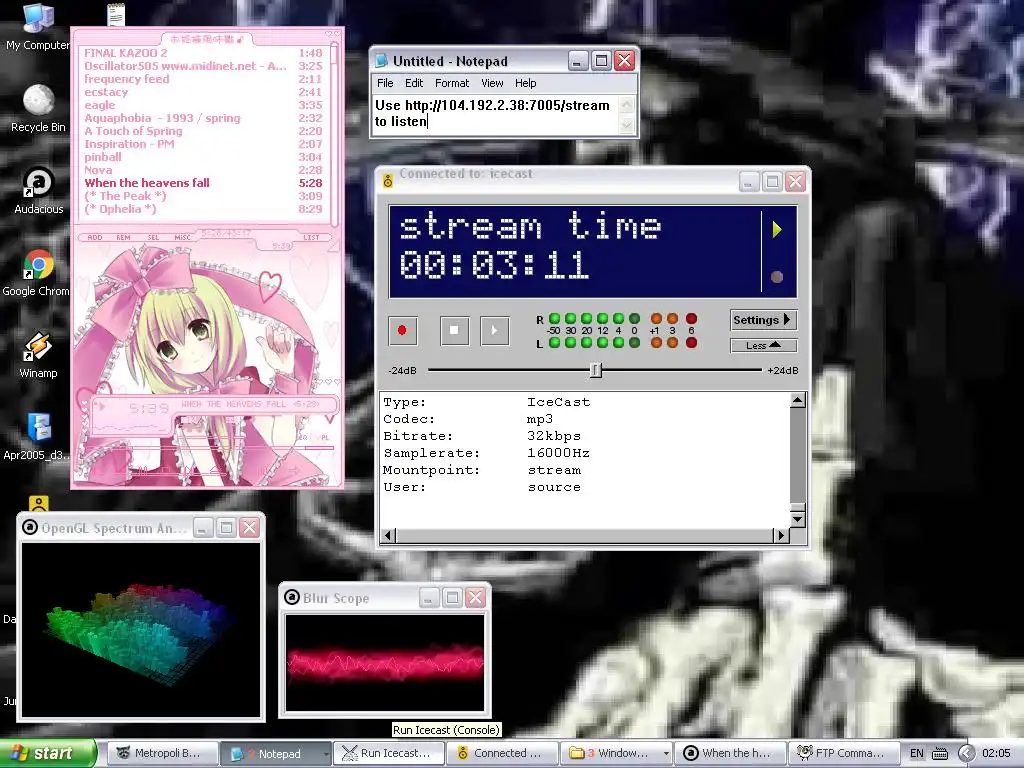The image size is (1024, 768).
Task: Expand hidden tray icons with the arrow
Action: tap(966, 753)
